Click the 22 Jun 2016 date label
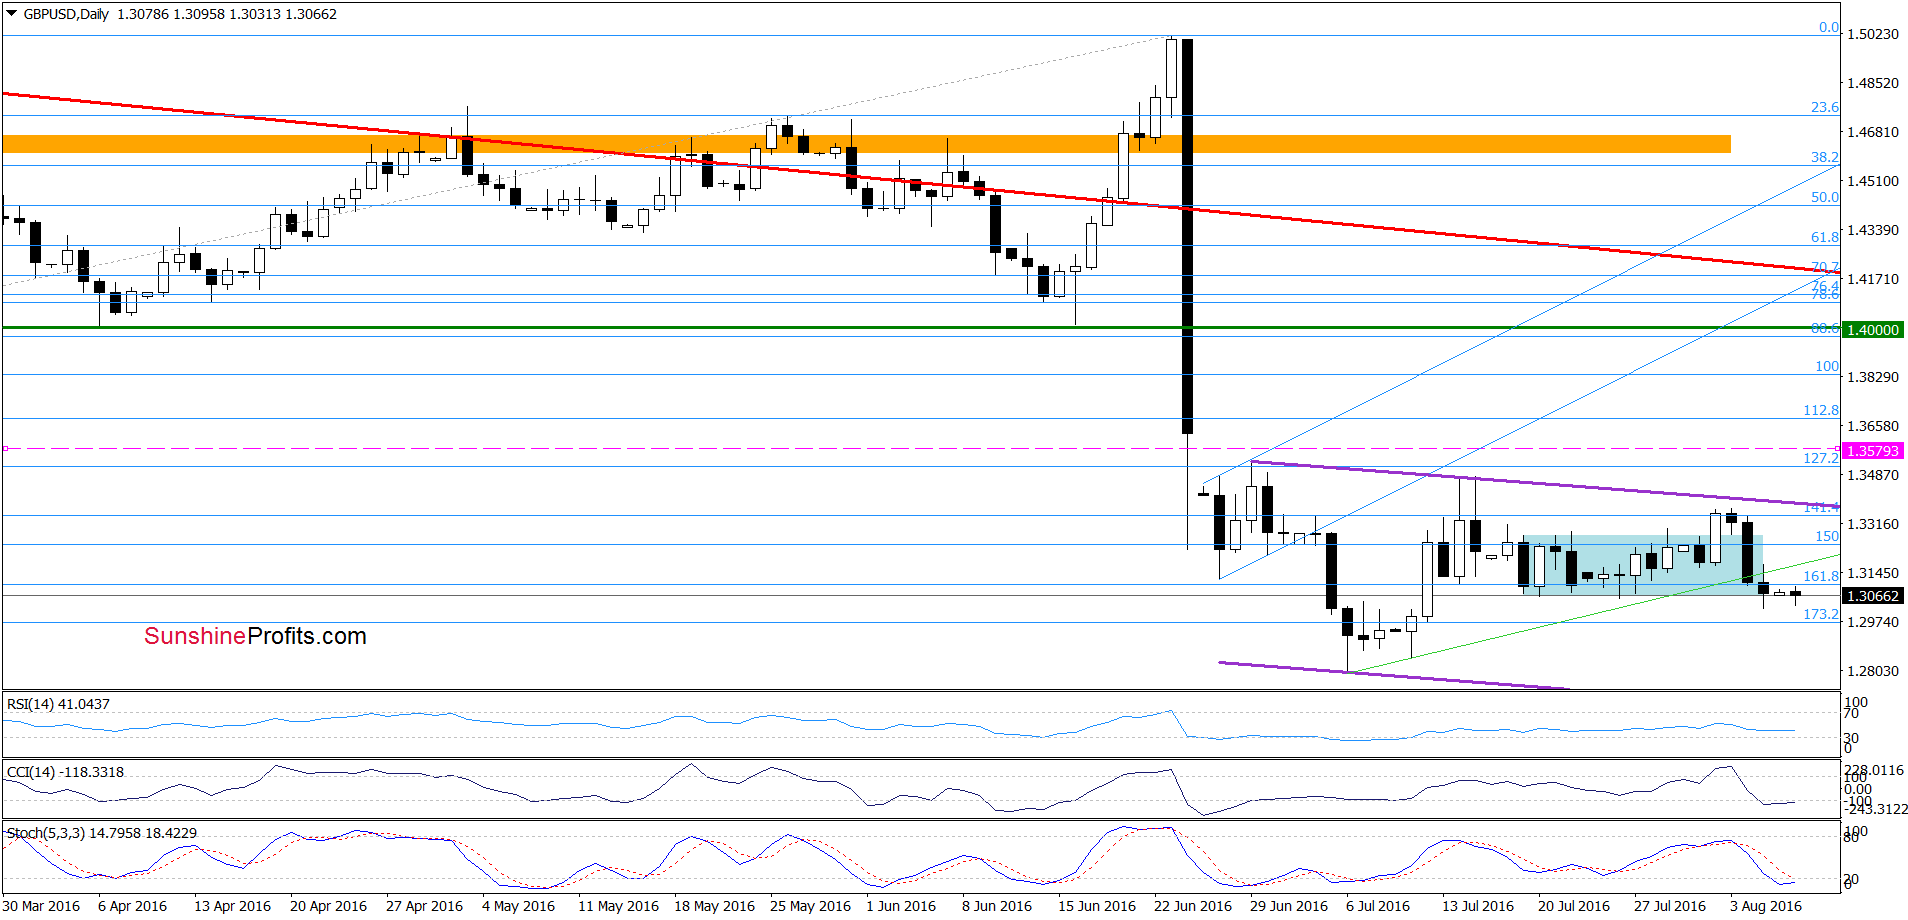This screenshot has height=920, width=1908. 1193,906
